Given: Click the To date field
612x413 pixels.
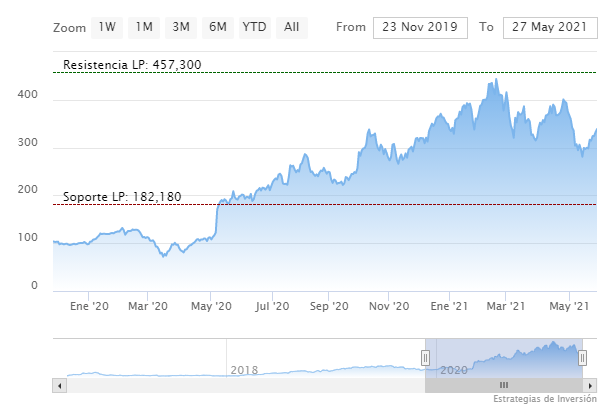Looking at the screenshot, I should tap(550, 27).
